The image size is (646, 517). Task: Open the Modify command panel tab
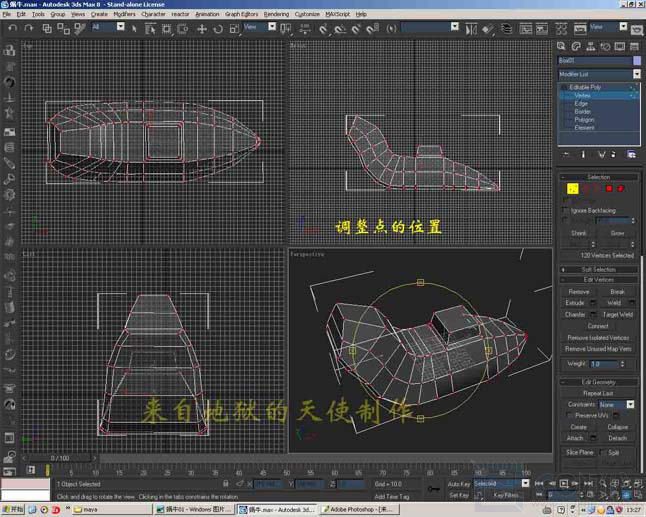click(576, 46)
